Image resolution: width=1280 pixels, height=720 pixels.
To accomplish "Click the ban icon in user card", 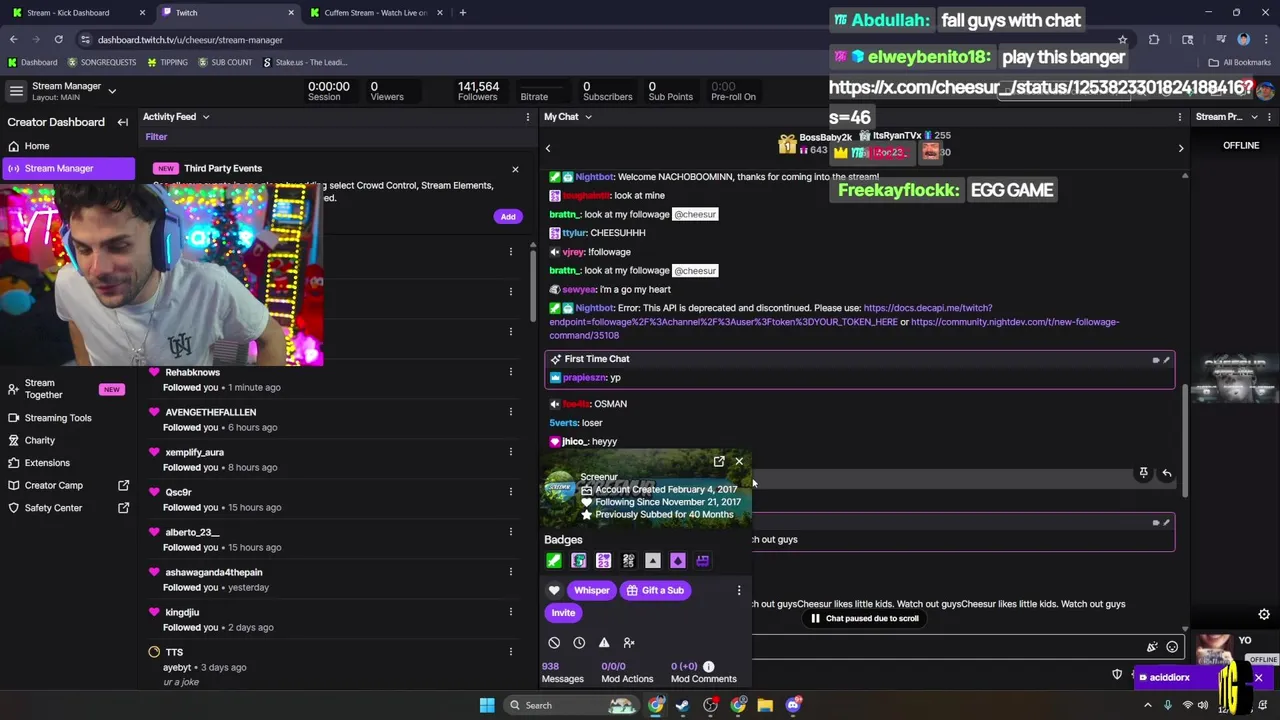I will tap(554, 643).
